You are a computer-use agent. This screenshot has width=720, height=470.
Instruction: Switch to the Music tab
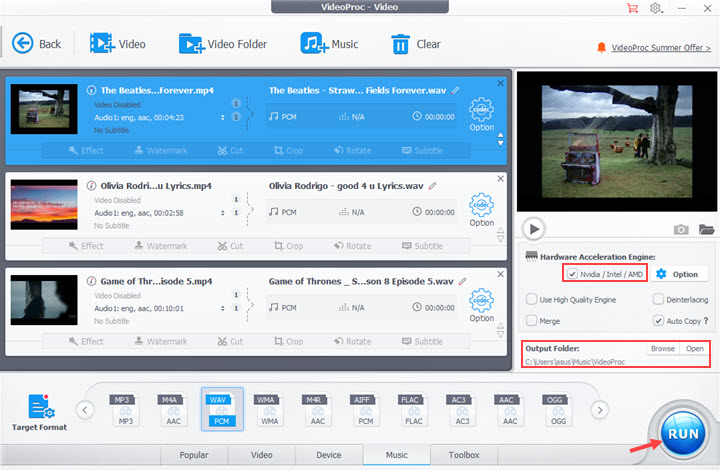tap(397, 455)
